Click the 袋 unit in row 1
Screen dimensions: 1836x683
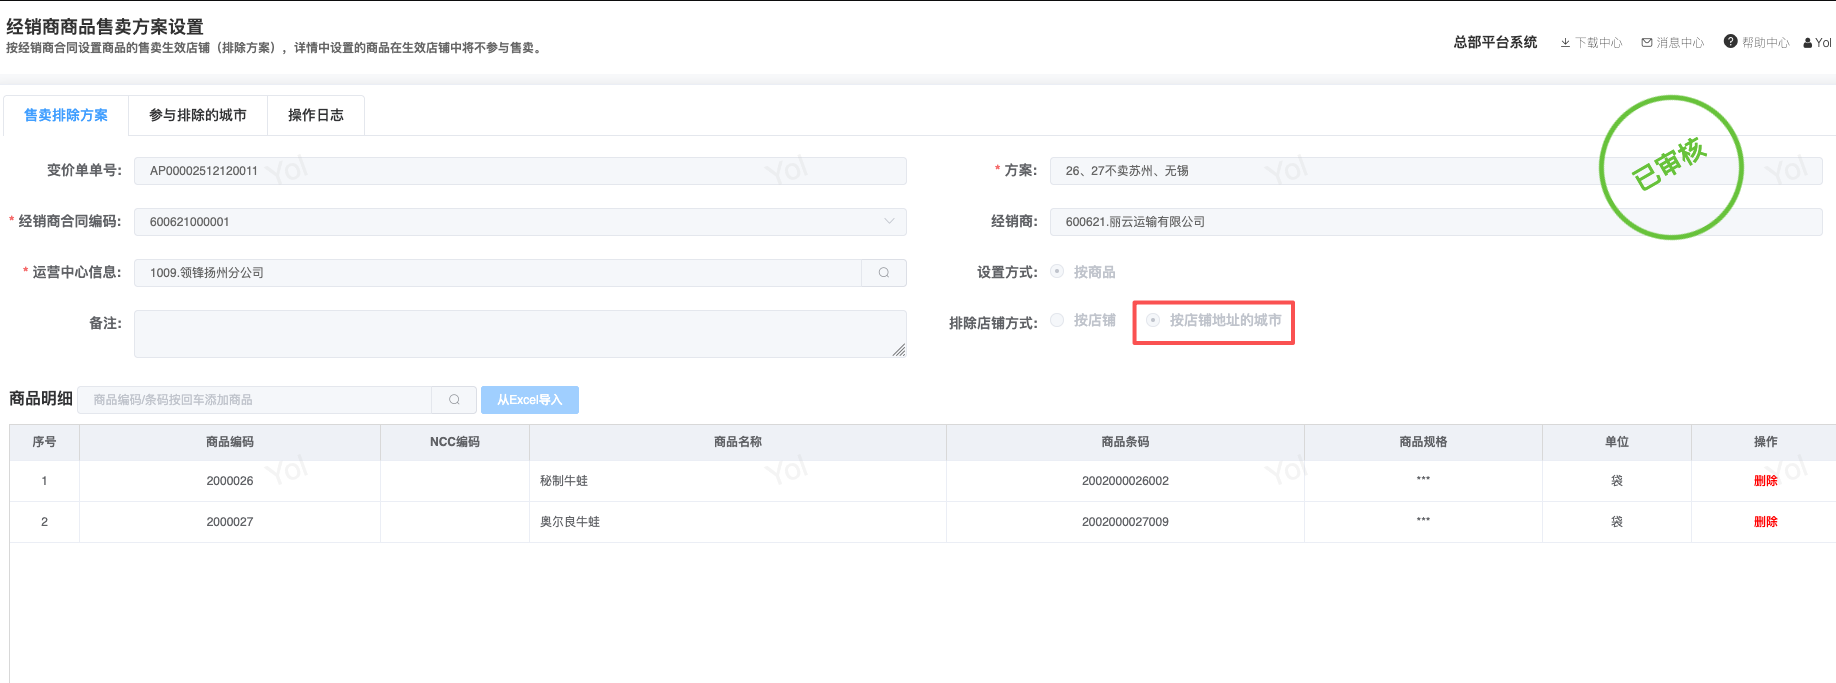click(x=1617, y=481)
